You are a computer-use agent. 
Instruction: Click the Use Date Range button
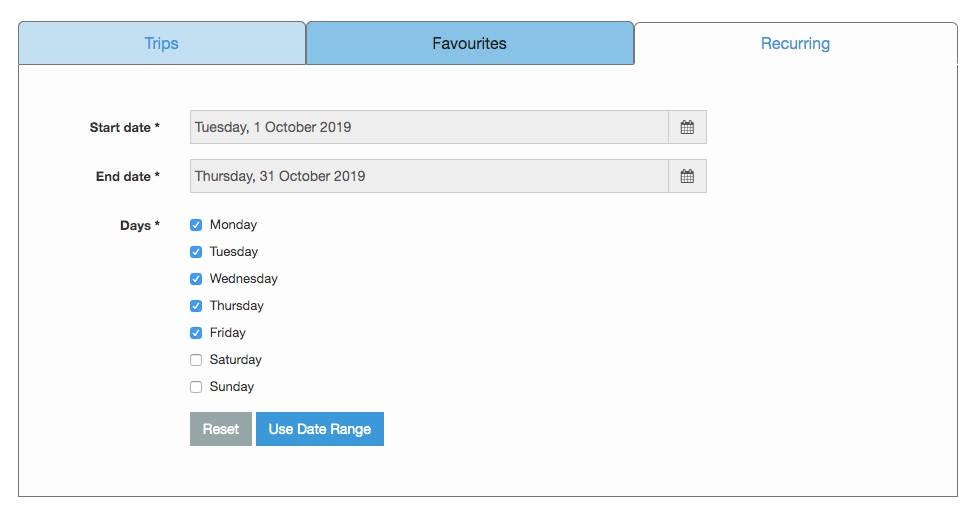coord(320,429)
